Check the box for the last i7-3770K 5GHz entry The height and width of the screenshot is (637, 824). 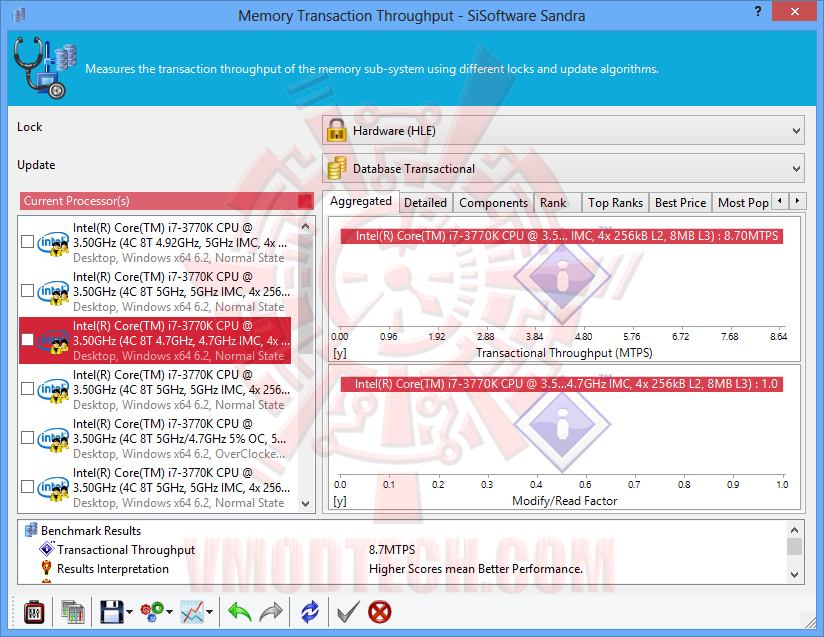coord(27,487)
